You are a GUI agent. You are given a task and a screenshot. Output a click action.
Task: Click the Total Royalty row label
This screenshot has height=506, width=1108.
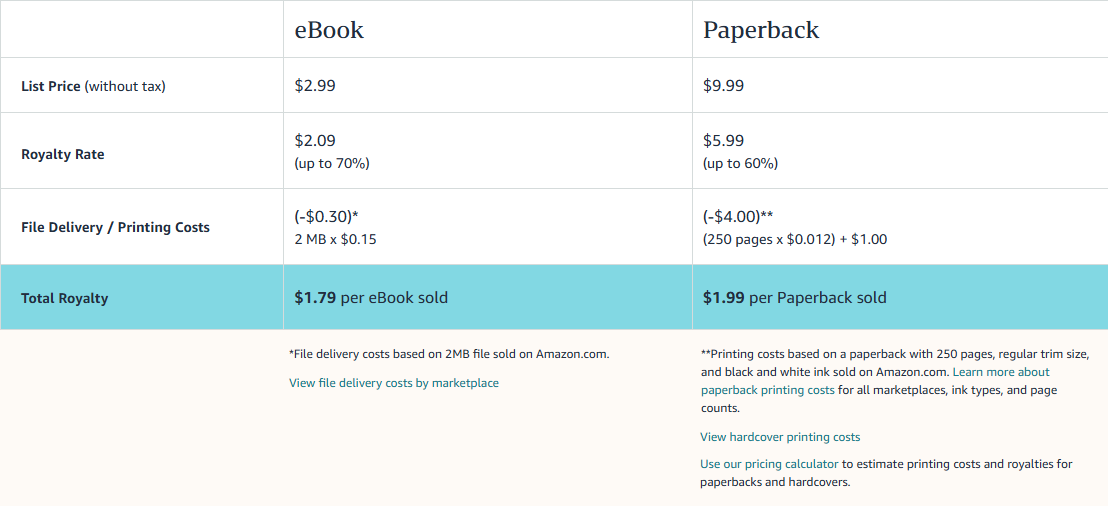pyautogui.click(x=64, y=298)
